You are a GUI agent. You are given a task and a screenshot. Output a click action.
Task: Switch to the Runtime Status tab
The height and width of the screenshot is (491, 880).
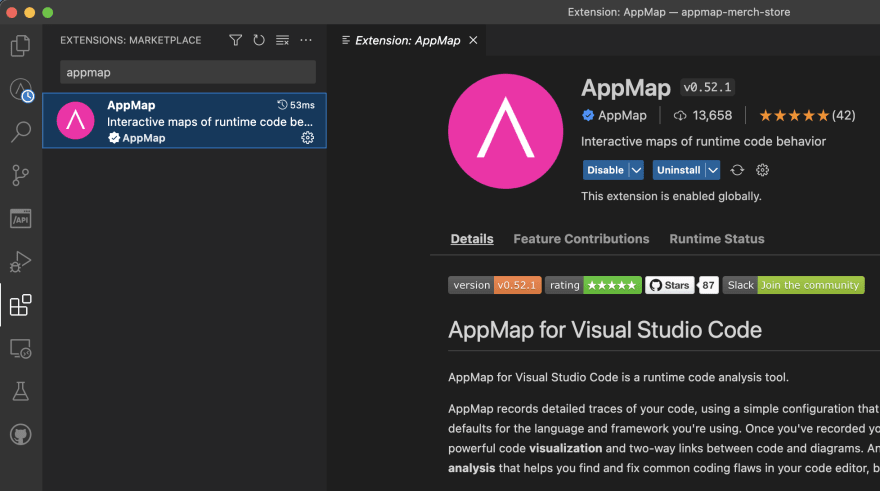pyautogui.click(x=717, y=239)
